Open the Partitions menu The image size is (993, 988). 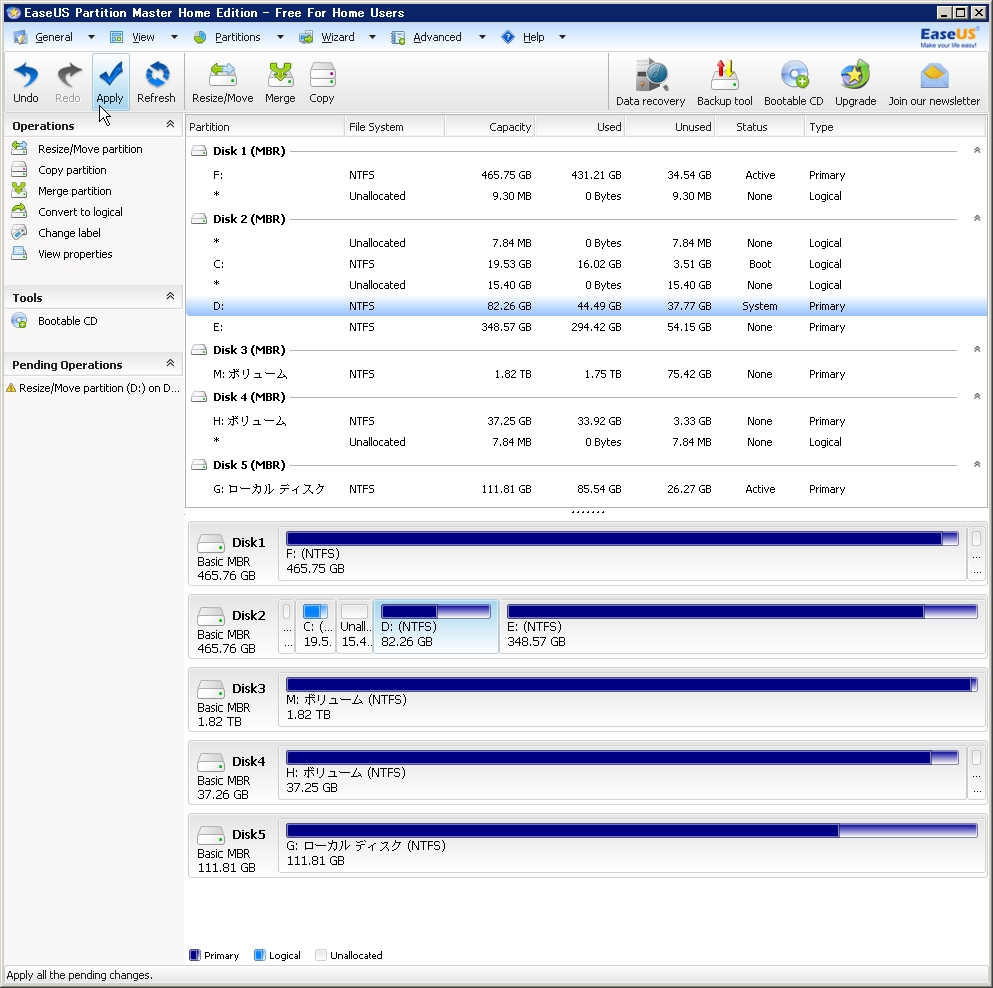click(237, 37)
